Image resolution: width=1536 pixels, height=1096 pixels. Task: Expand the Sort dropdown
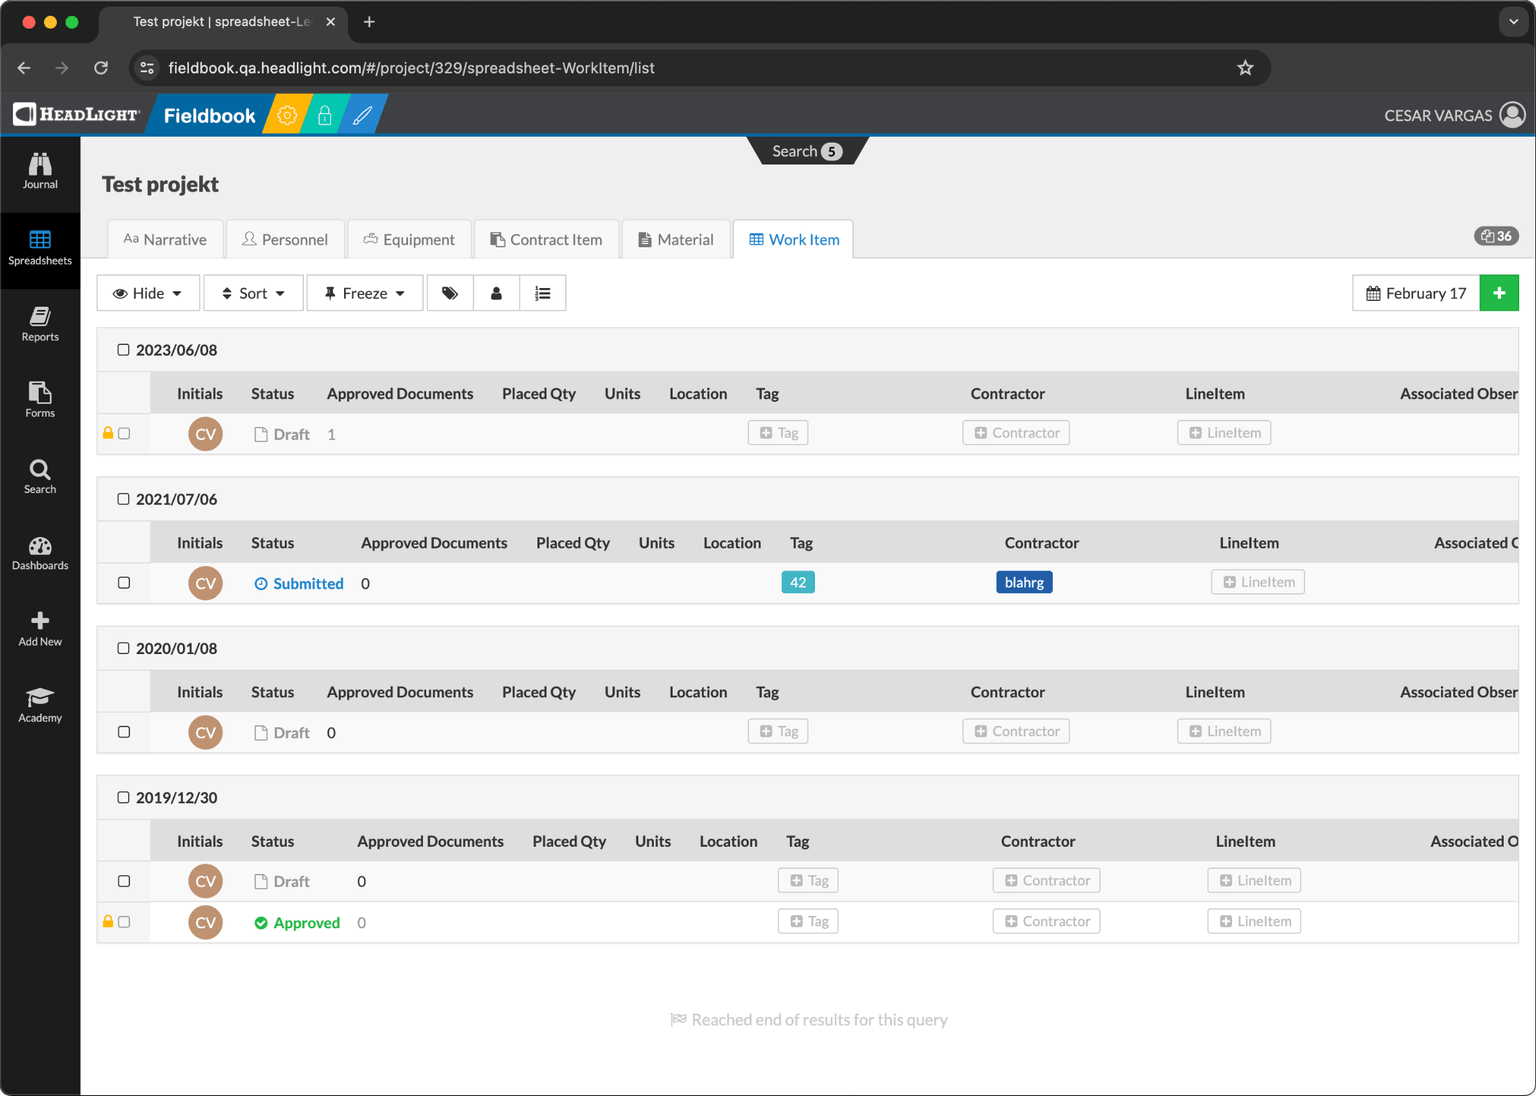point(253,293)
